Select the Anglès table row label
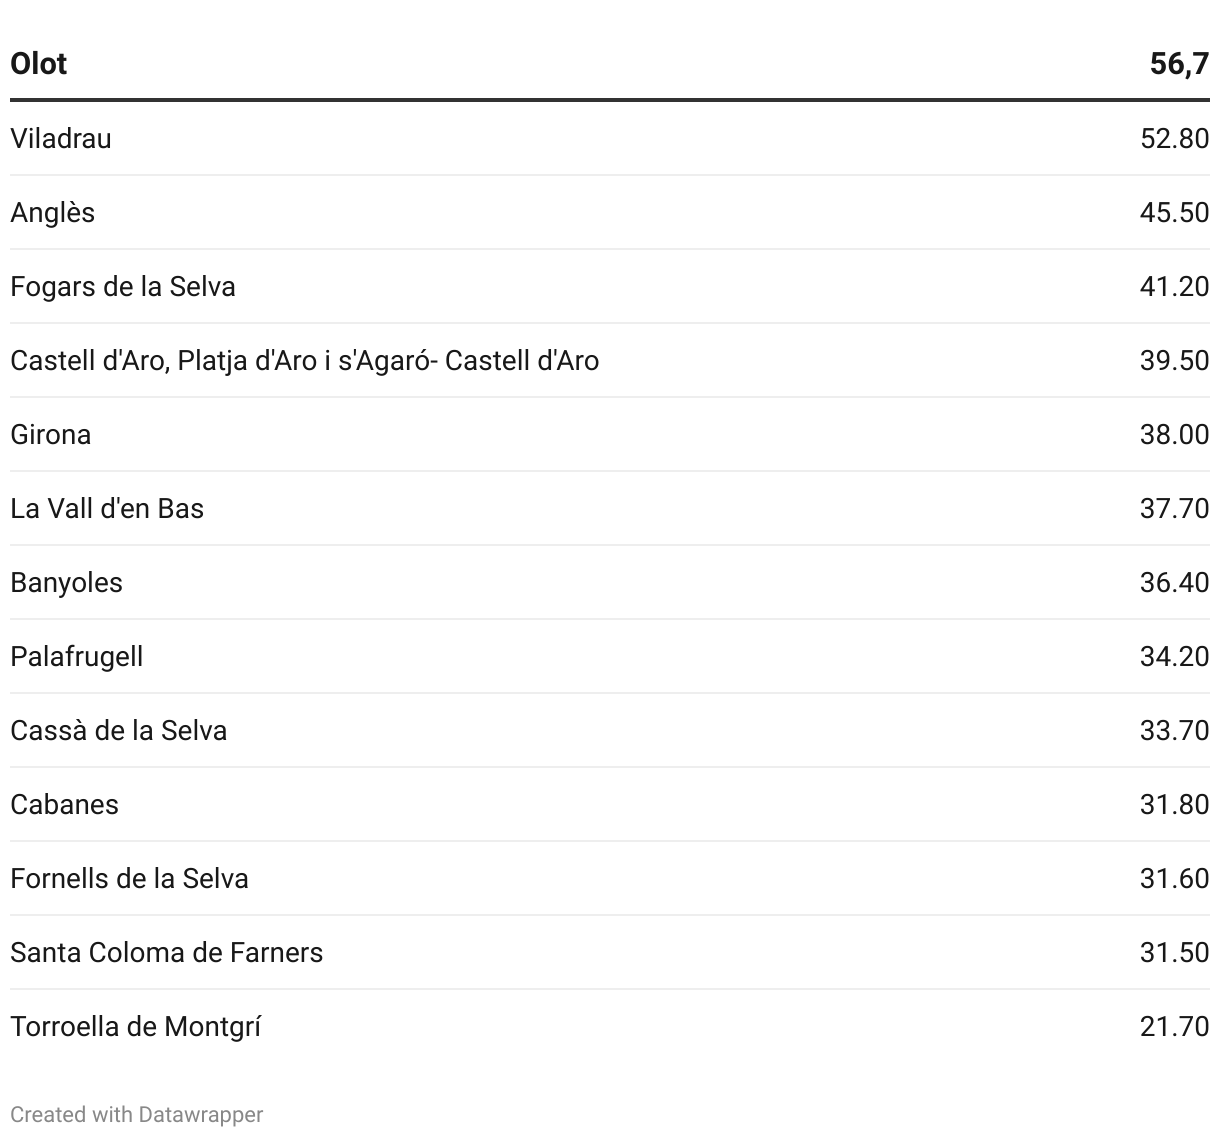The height and width of the screenshot is (1138, 1220). (53, 212)
